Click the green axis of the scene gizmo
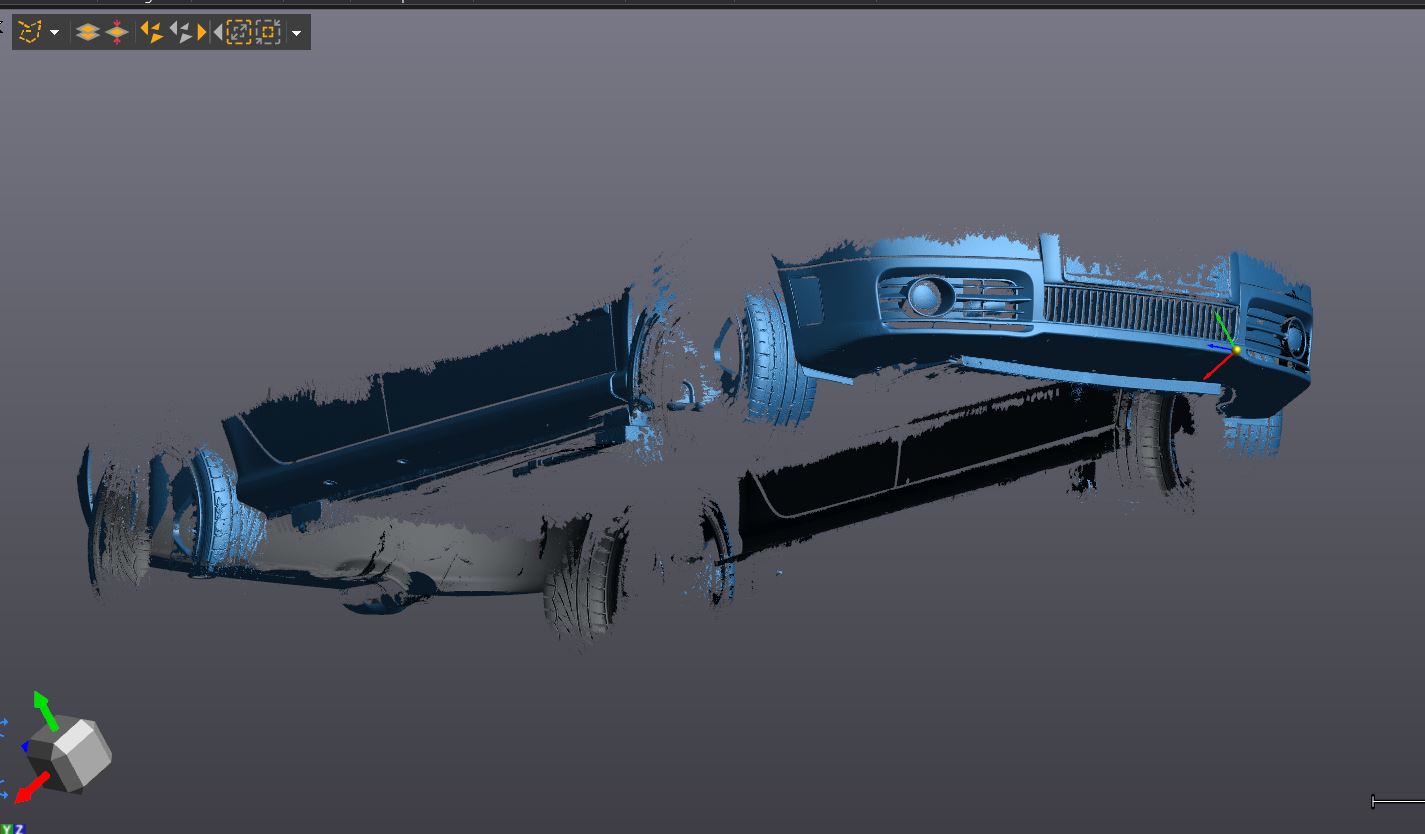The height and width of the screenshot is (834, 1425). (1224, 327)
